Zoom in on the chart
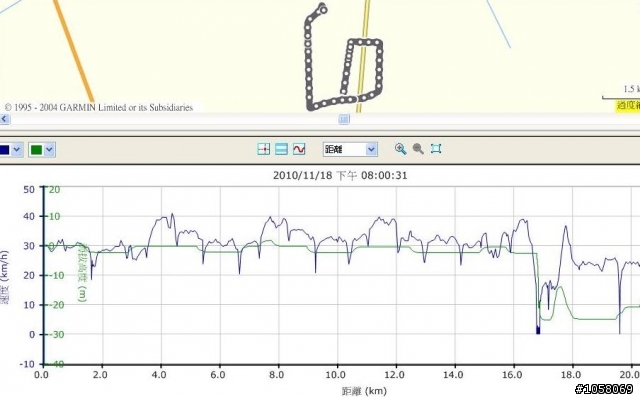The width and height of the screenshot is (640, 397). click(400, 149)
